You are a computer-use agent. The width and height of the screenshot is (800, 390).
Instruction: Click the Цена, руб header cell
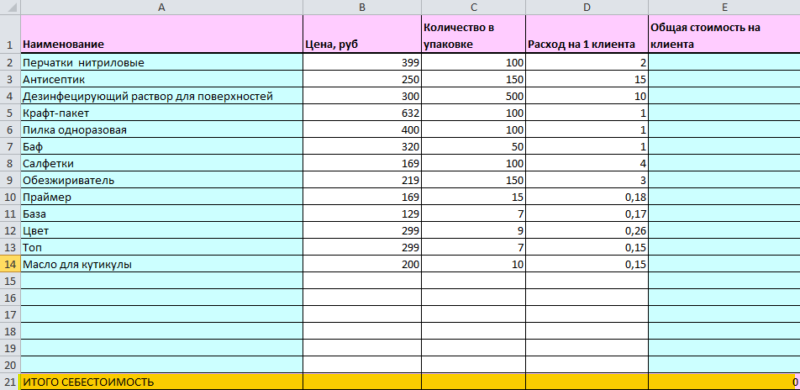pos(362,34)
